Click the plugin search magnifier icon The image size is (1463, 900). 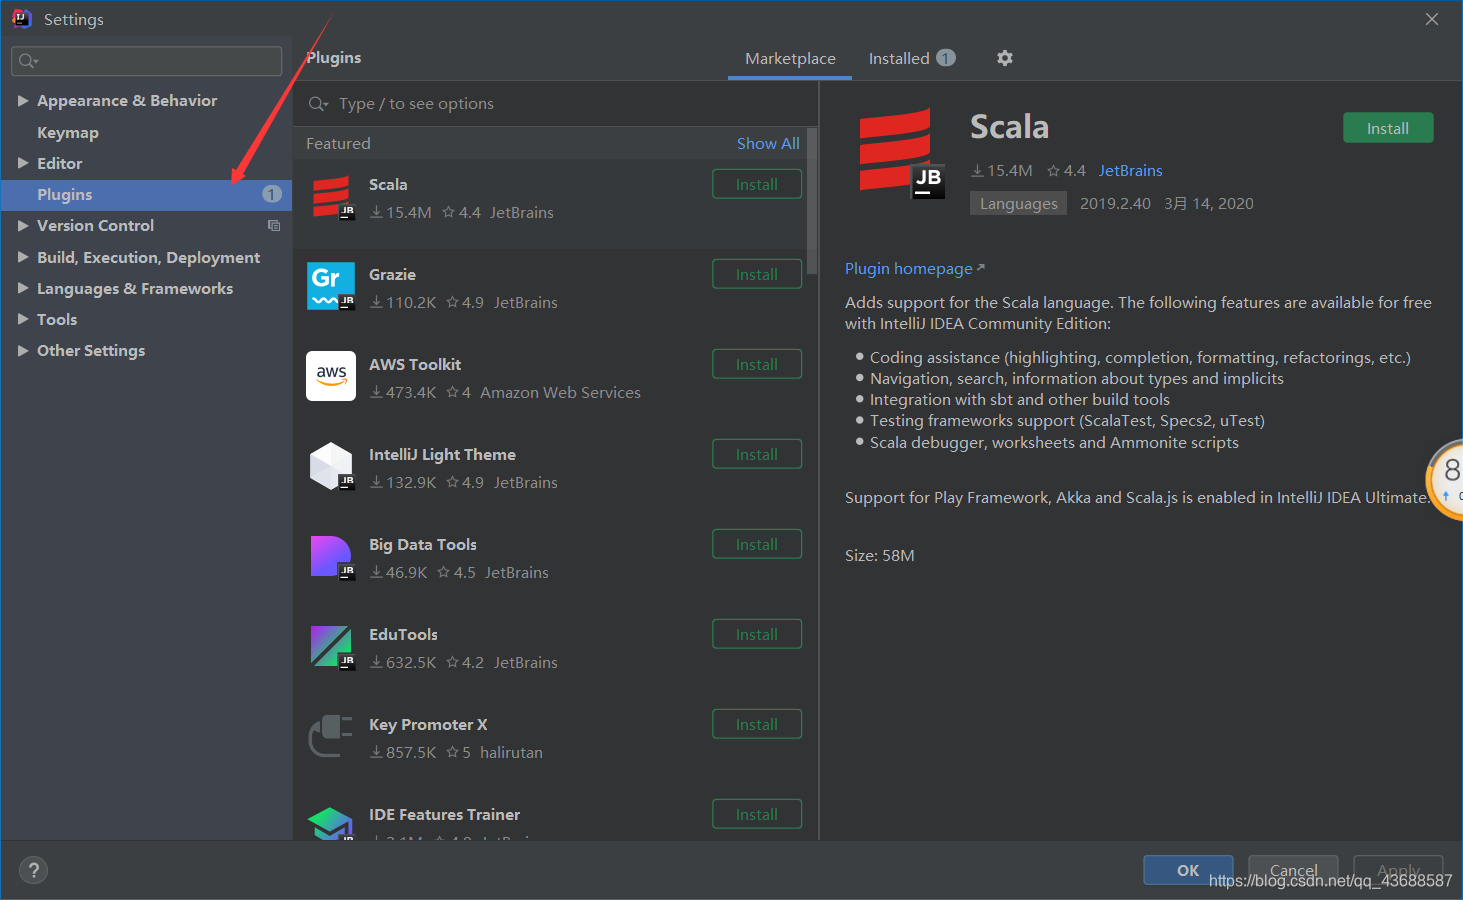pos(318,104)
